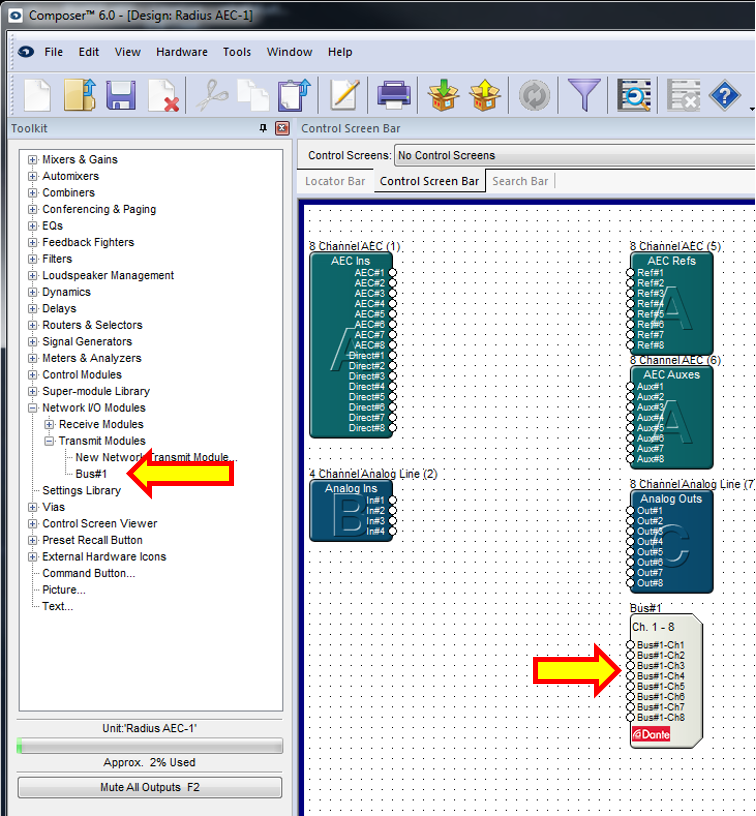Click the Direct#8 output port
The image size is (756, 816).
pos(392,428)
